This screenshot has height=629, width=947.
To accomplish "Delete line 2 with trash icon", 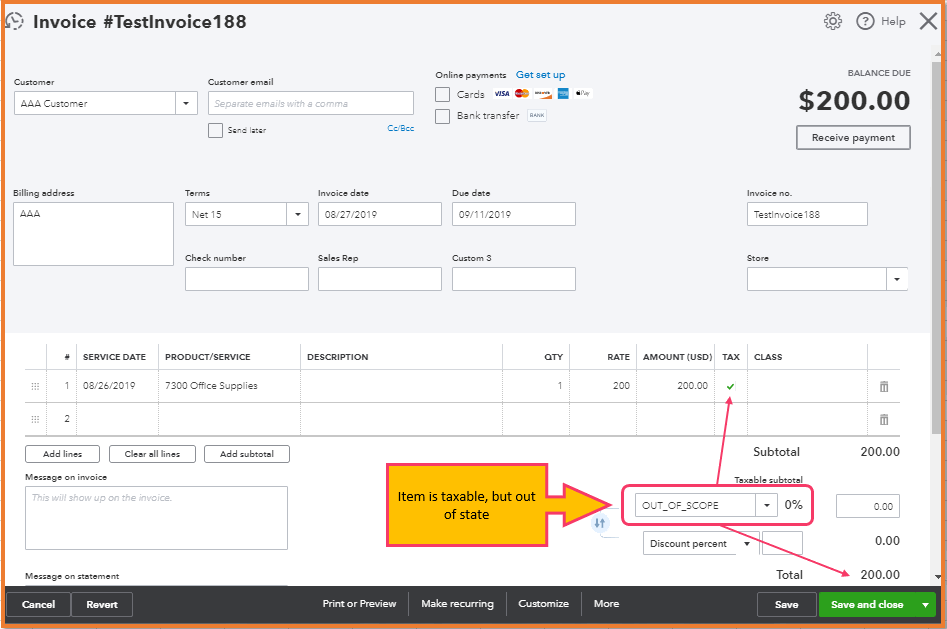I will (x=883, y=419).
